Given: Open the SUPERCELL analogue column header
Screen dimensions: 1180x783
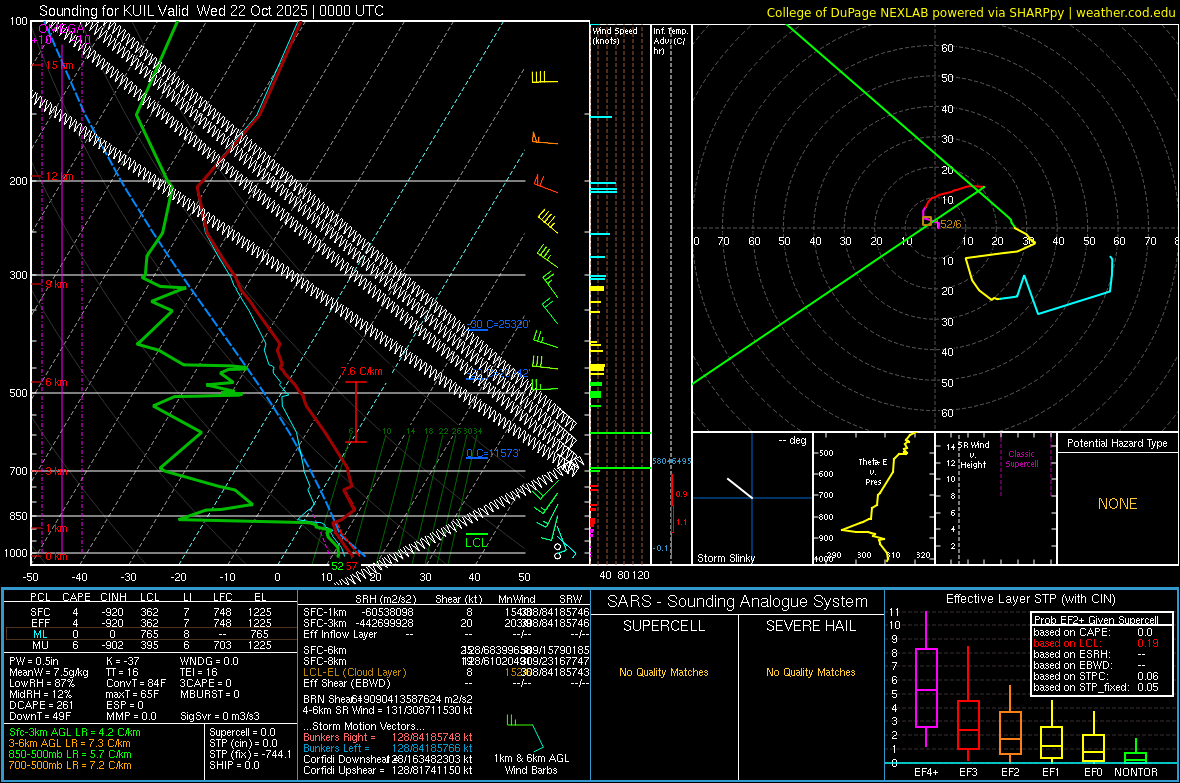Looking at the screenshot, I should (663, 626).
